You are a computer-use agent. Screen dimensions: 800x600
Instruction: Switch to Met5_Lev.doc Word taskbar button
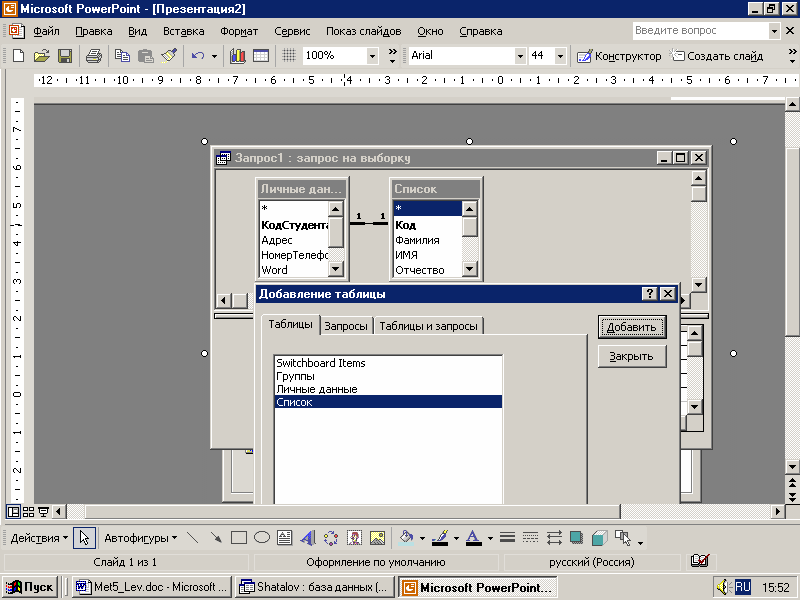point(152,587)
